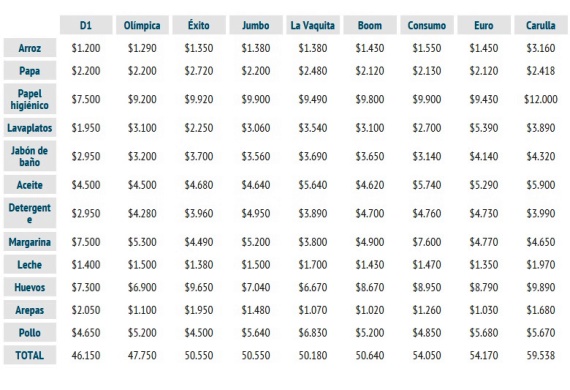This screenshot has width=570, height=390.
Task: Select the Carulla column header
Action: (541, 25)
